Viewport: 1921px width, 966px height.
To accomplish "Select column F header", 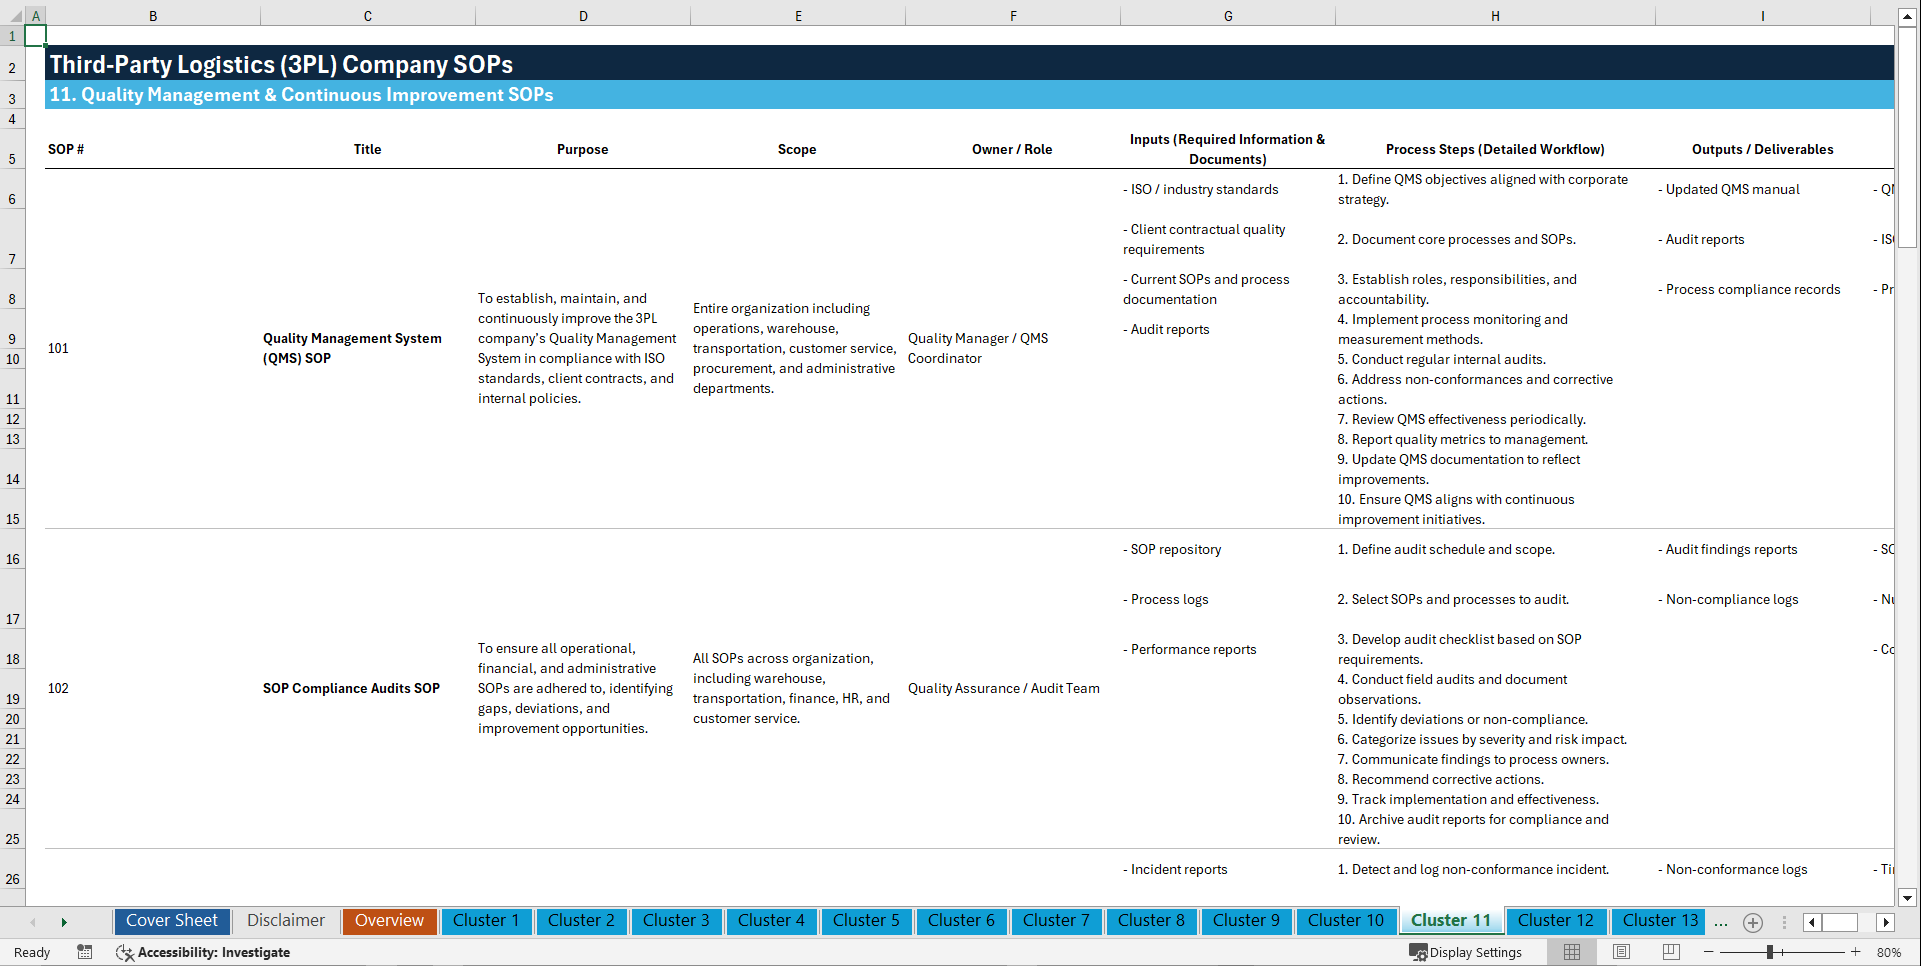I will point(1013,16).
